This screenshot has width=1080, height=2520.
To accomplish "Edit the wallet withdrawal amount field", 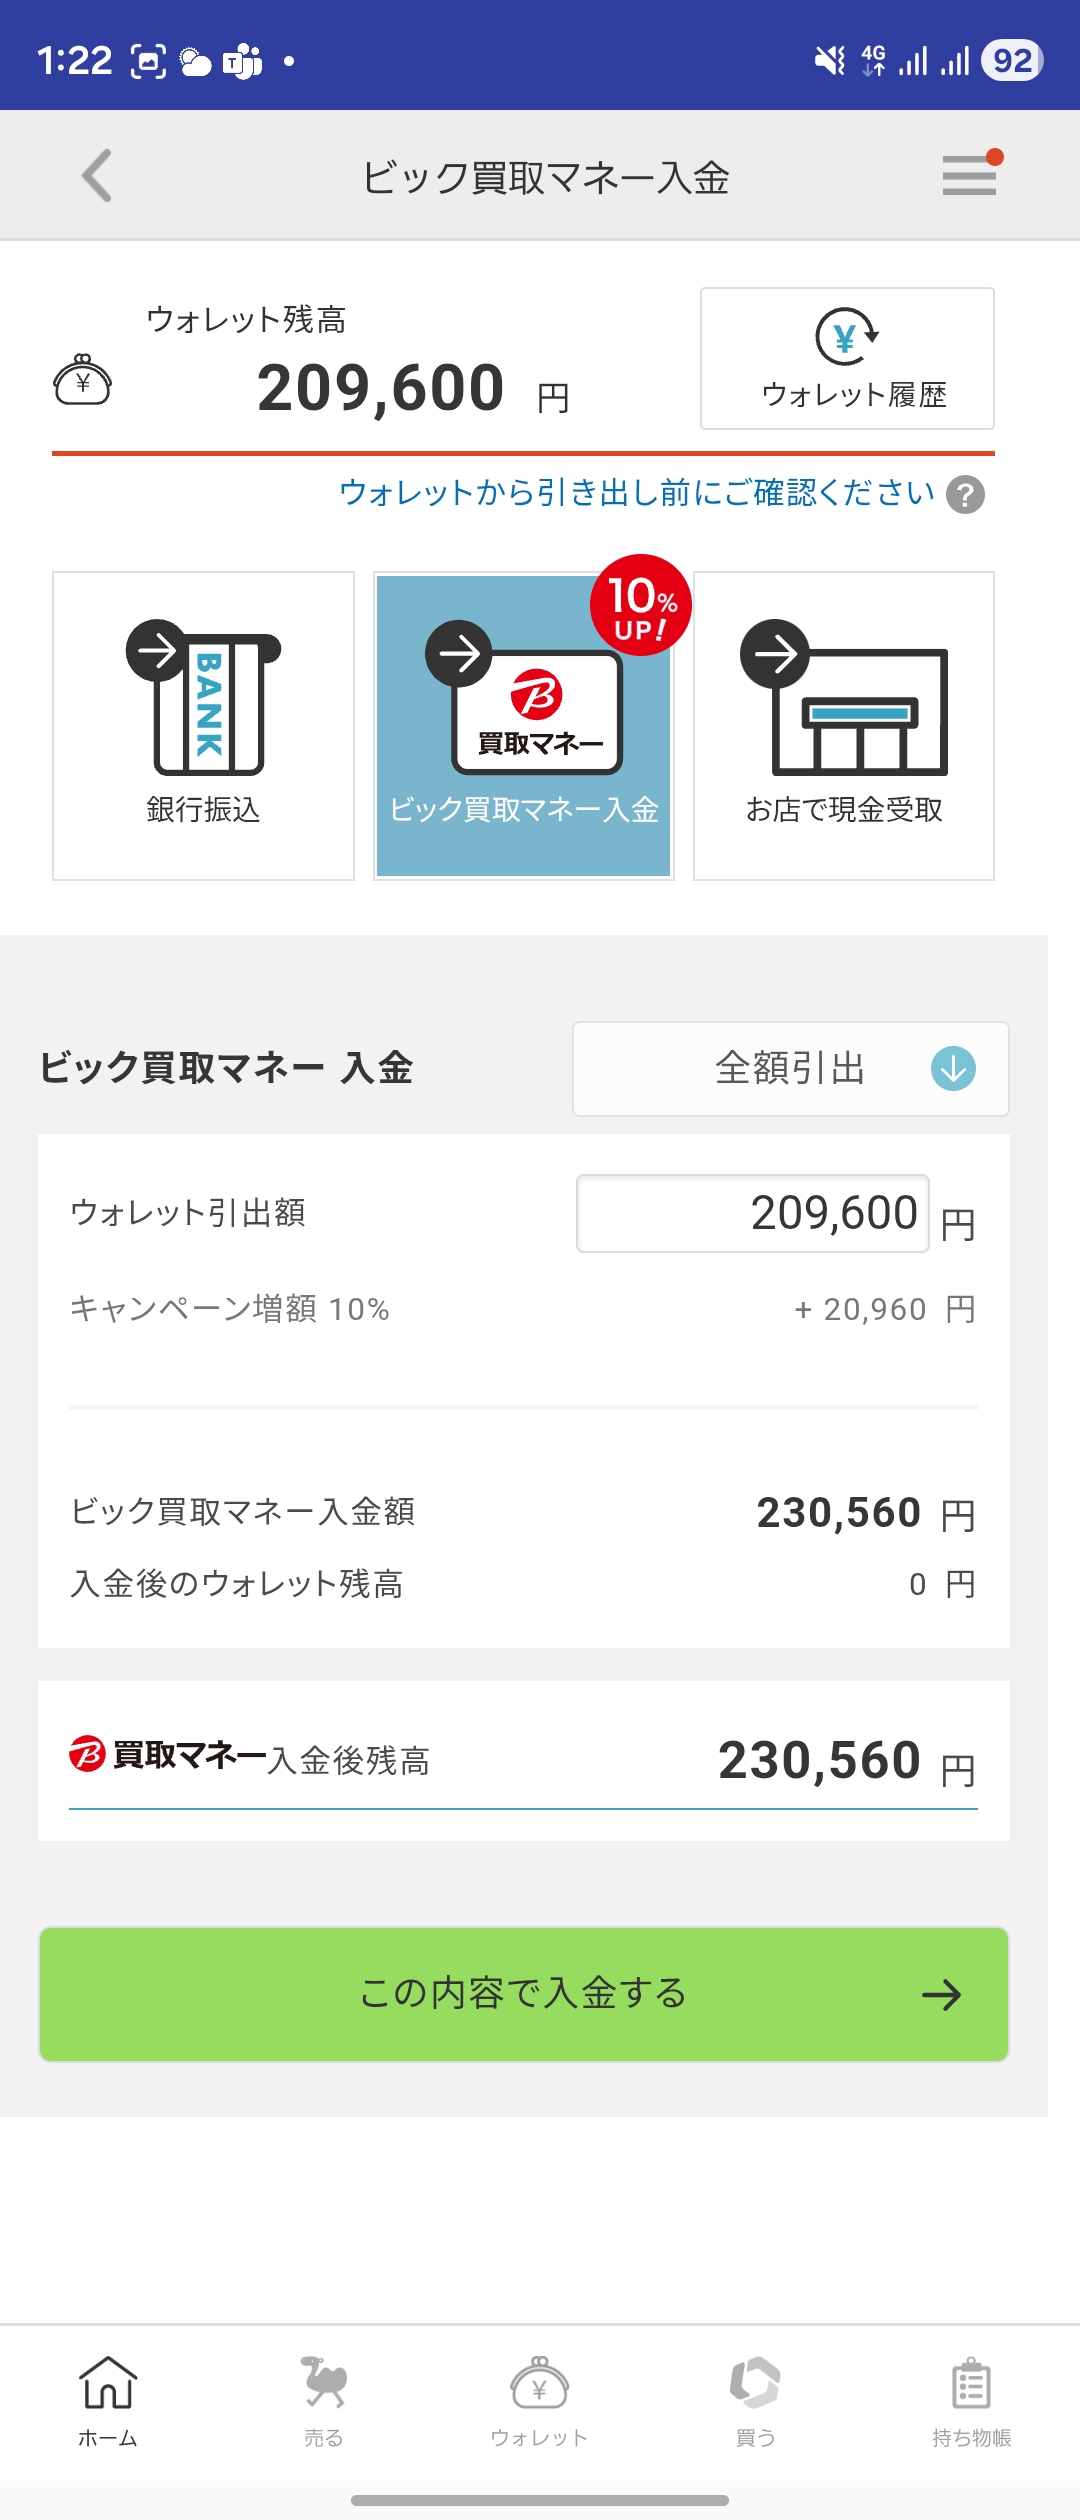I will tap(753, 1213).
